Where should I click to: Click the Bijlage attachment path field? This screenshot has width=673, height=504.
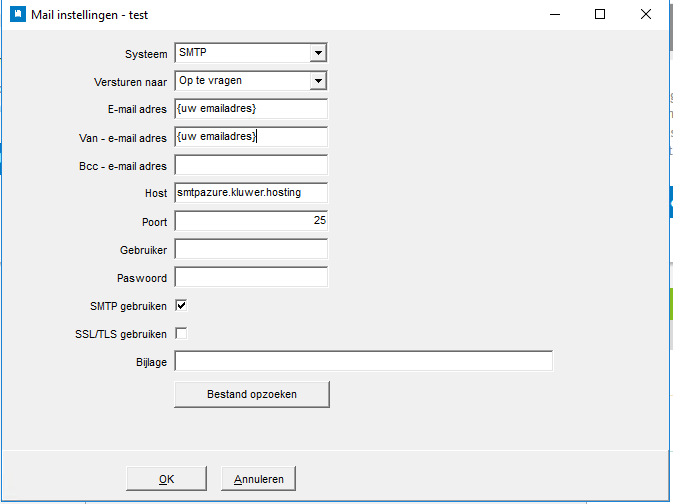coord(363,361)
